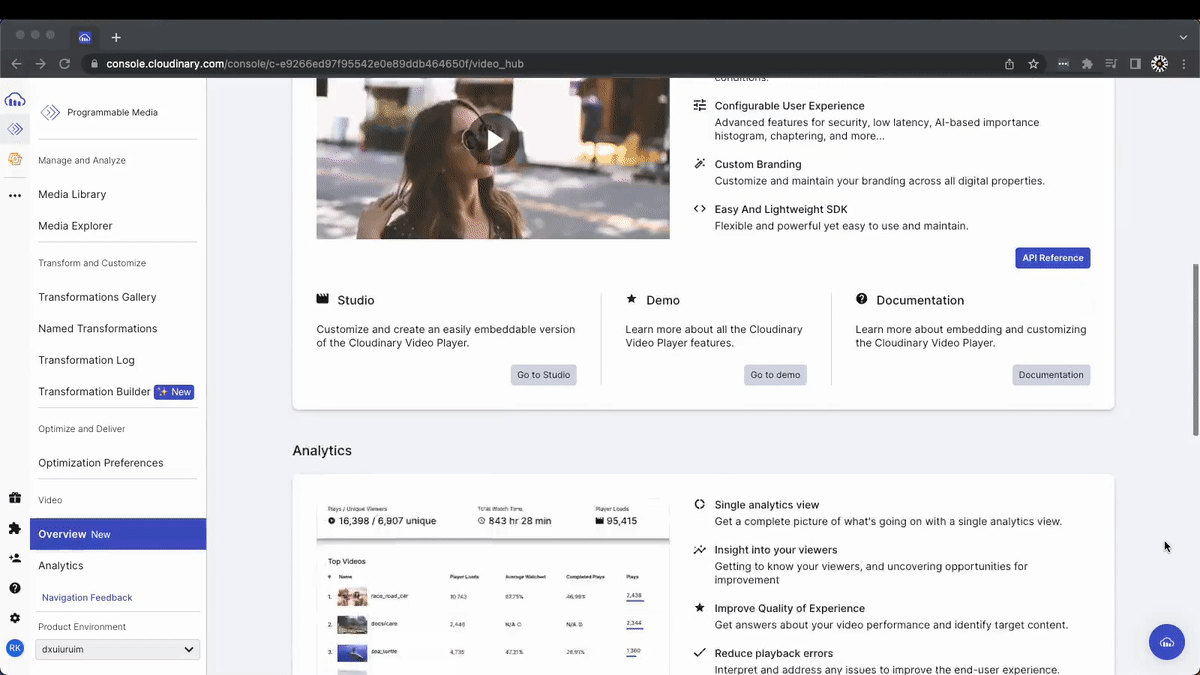This screenshot has width=1200, height=675.
Task: Open a new browser tab with plus
Action: pos(116,37)
